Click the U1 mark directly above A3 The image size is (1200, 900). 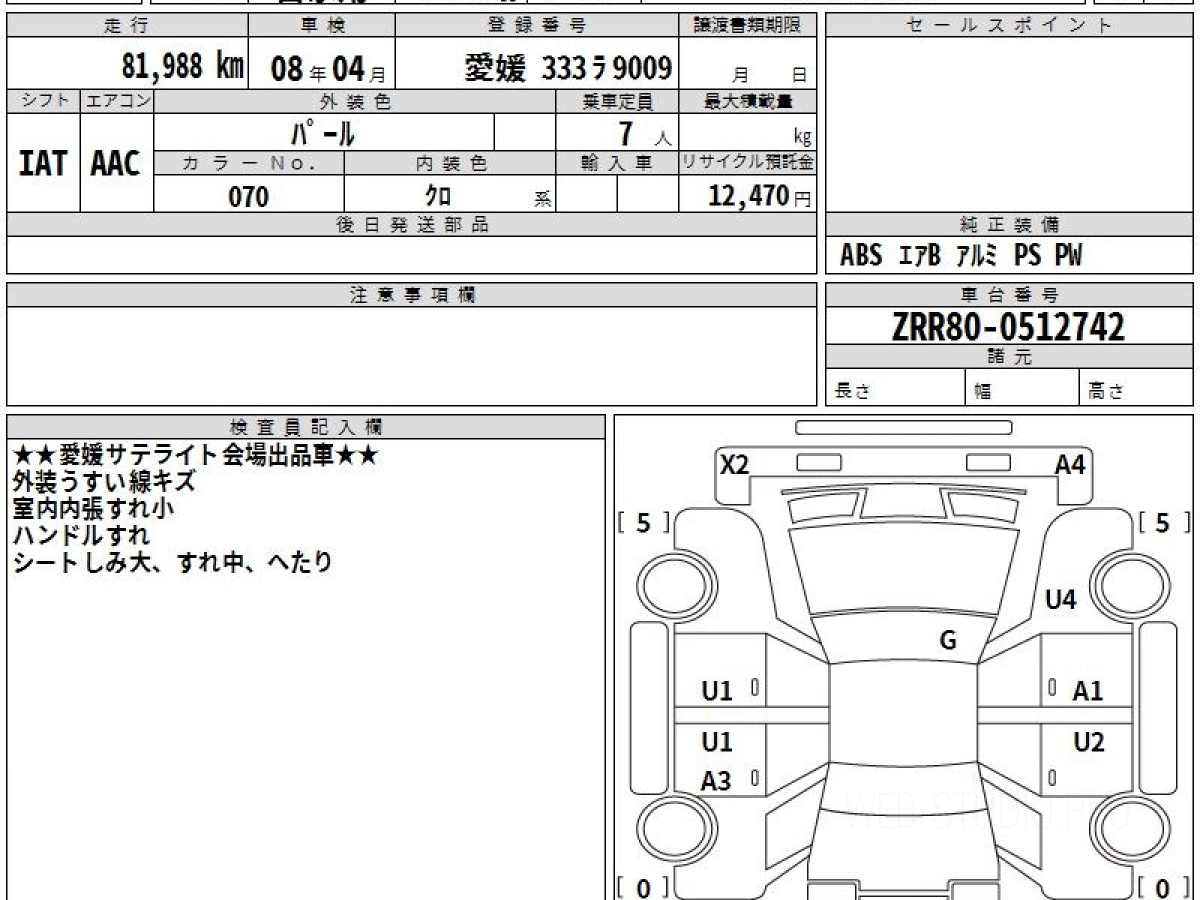(x=716, y=742)
